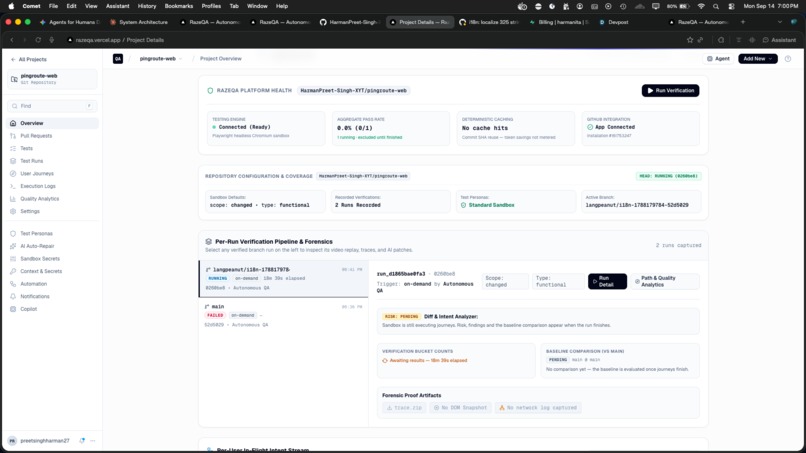The width and height of the screenshot is (806, 453).
Task: Click No network log captured chip
Action: click(x=538, y=408)
